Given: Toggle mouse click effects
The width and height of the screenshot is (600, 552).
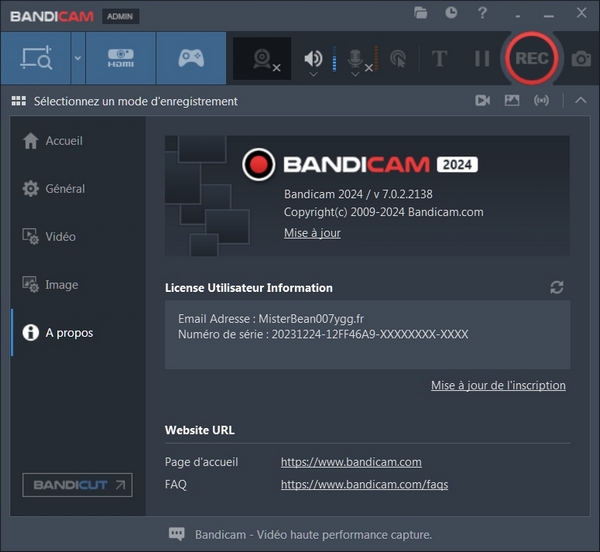Looking at the screenshot, I should [x=398, y=59].
